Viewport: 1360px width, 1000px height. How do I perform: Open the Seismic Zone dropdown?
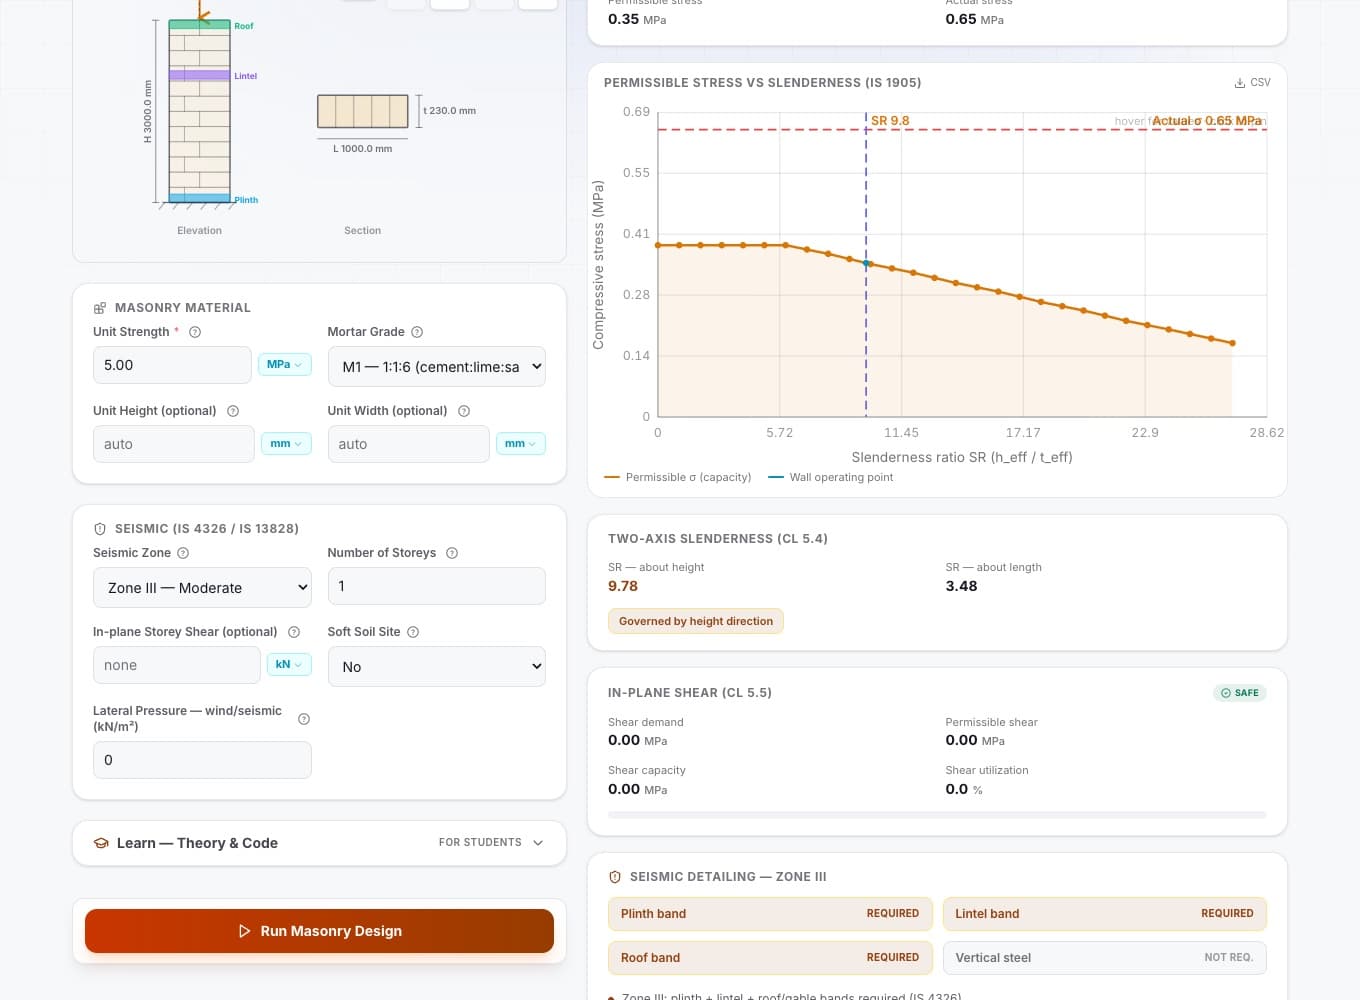click(202, 588)
